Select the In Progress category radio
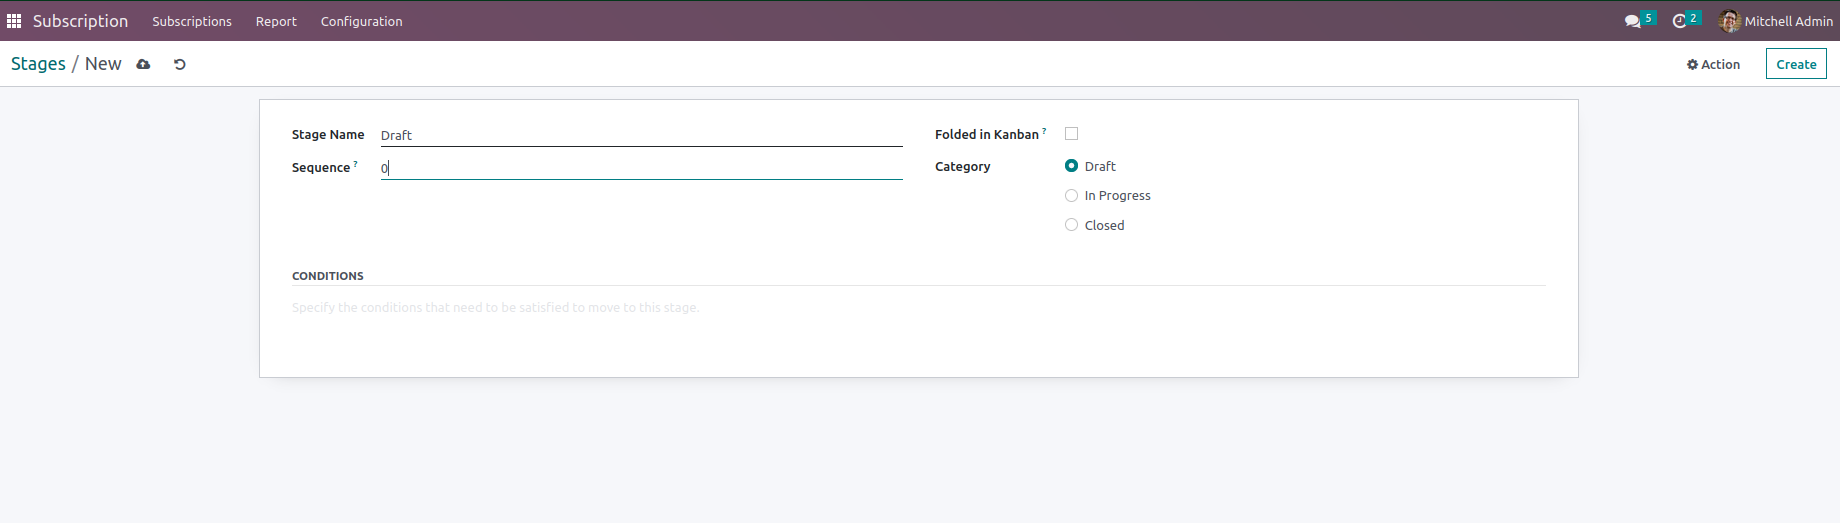Image resolution: width=1840 pixels, height=523 pixels. point(1071,196)
